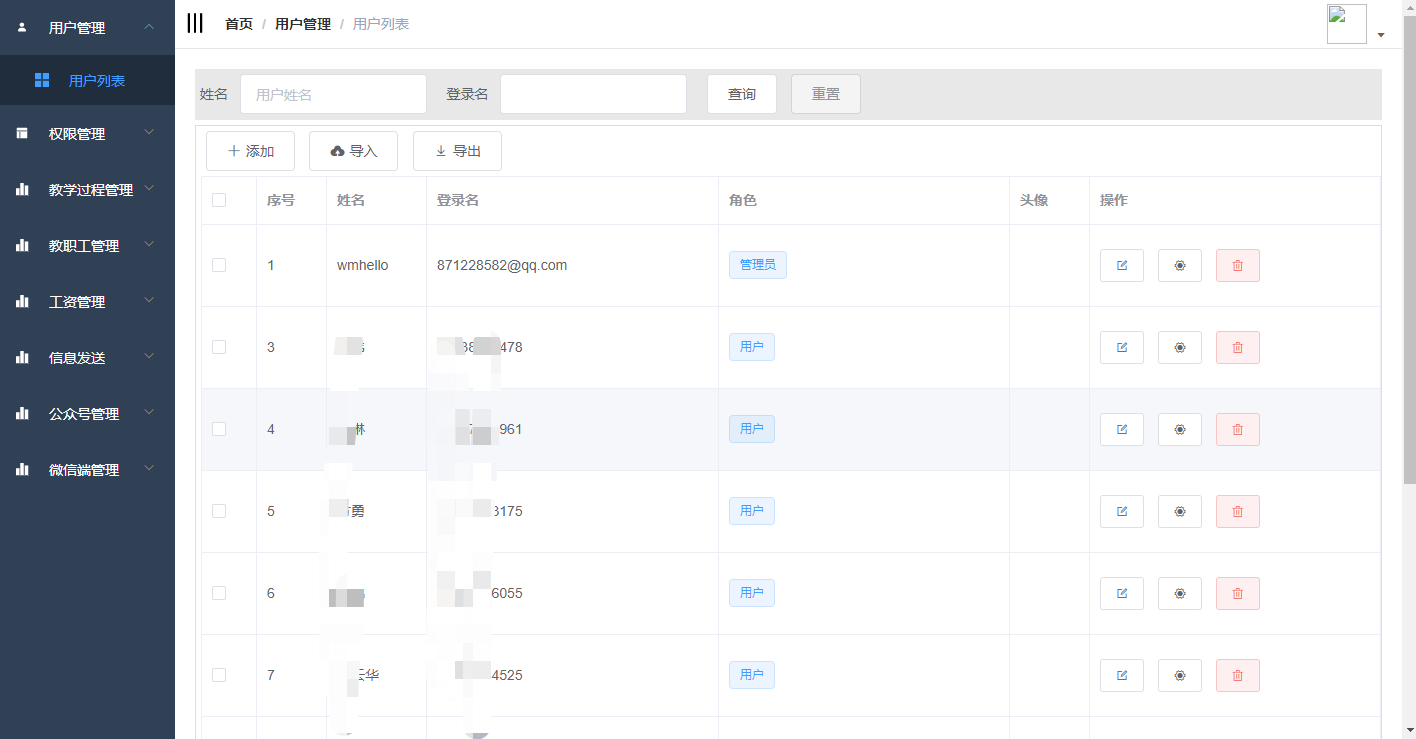Image resolution: width=1416 pixels, height=739 pixels.
Task: Delete user wmhello via trash icon
Action: 1238,265
